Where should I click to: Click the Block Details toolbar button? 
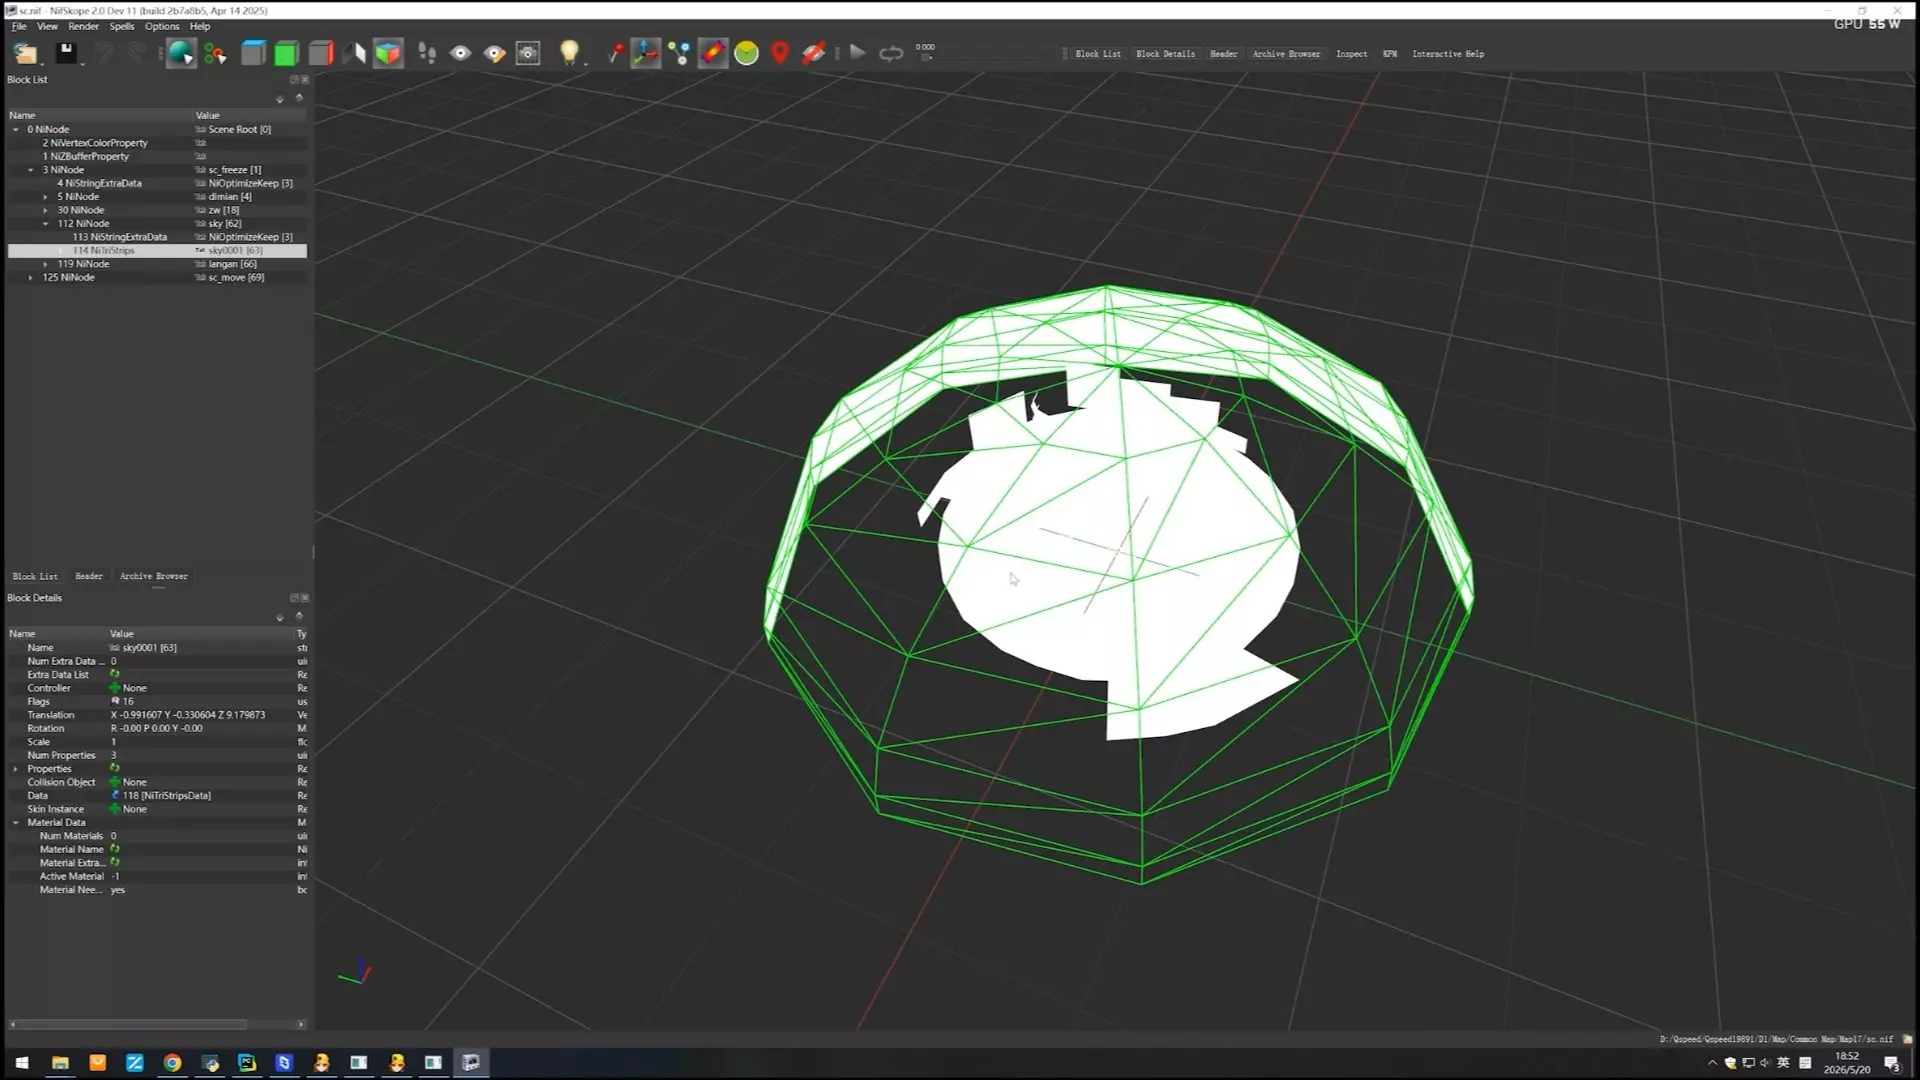point(1165,54)
